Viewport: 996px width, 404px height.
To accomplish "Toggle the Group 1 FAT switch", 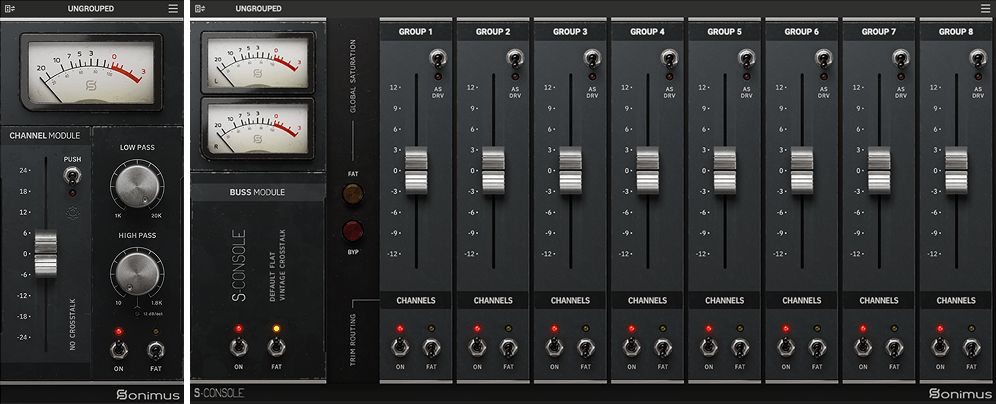I will (x=431, y=347).
